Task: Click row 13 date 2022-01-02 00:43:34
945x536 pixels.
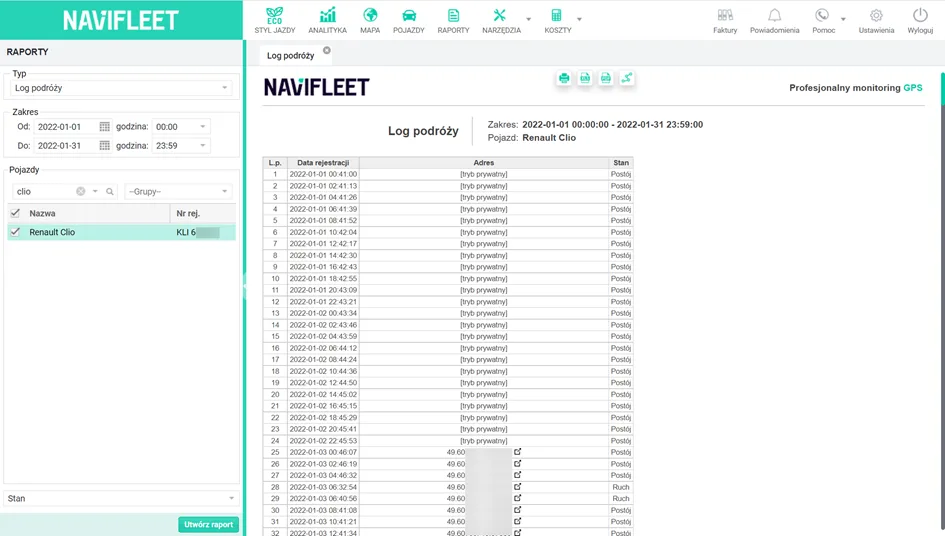Action: pos(323,313)
